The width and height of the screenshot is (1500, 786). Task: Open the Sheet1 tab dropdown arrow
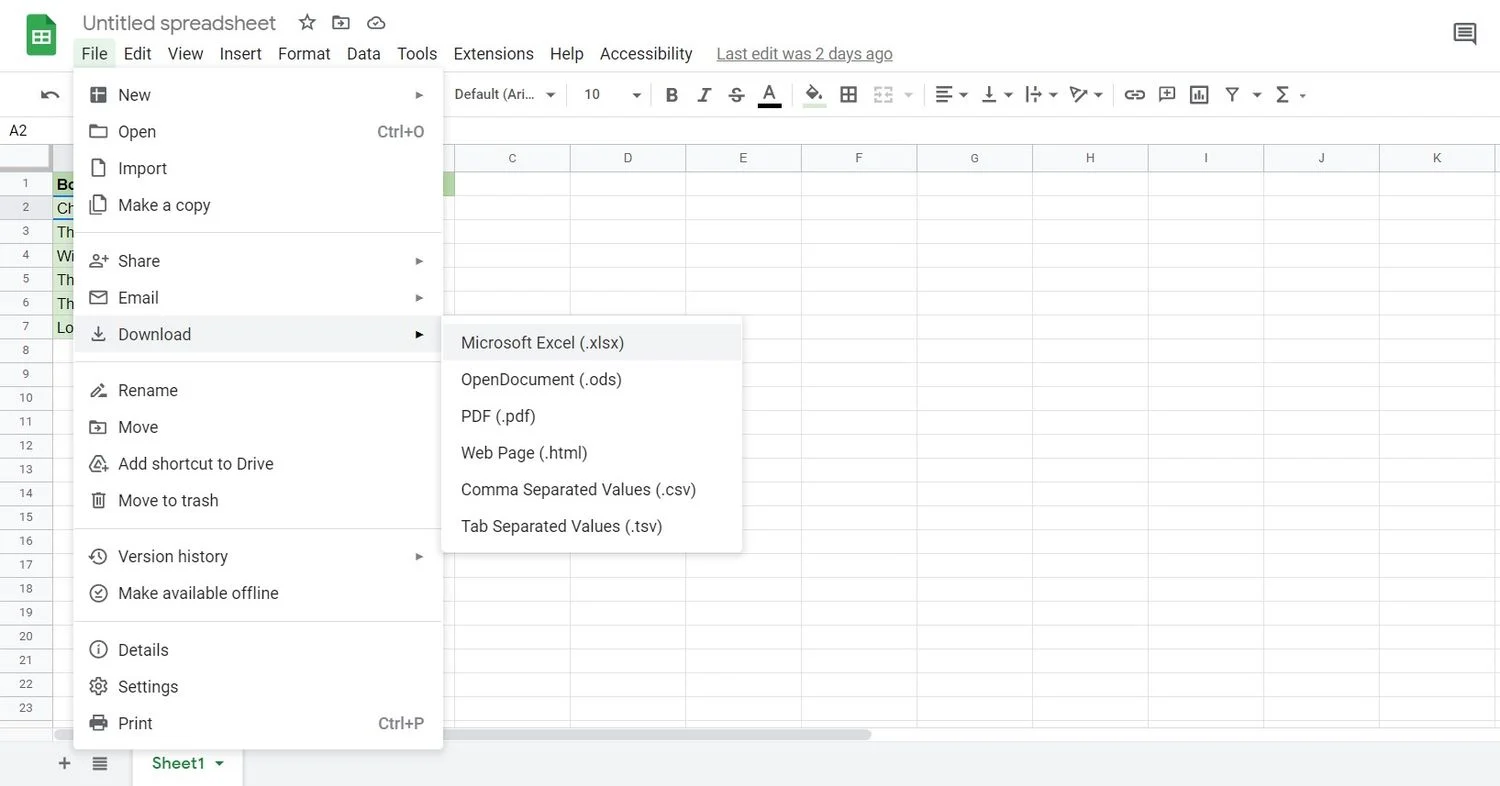tap(220, 764)
